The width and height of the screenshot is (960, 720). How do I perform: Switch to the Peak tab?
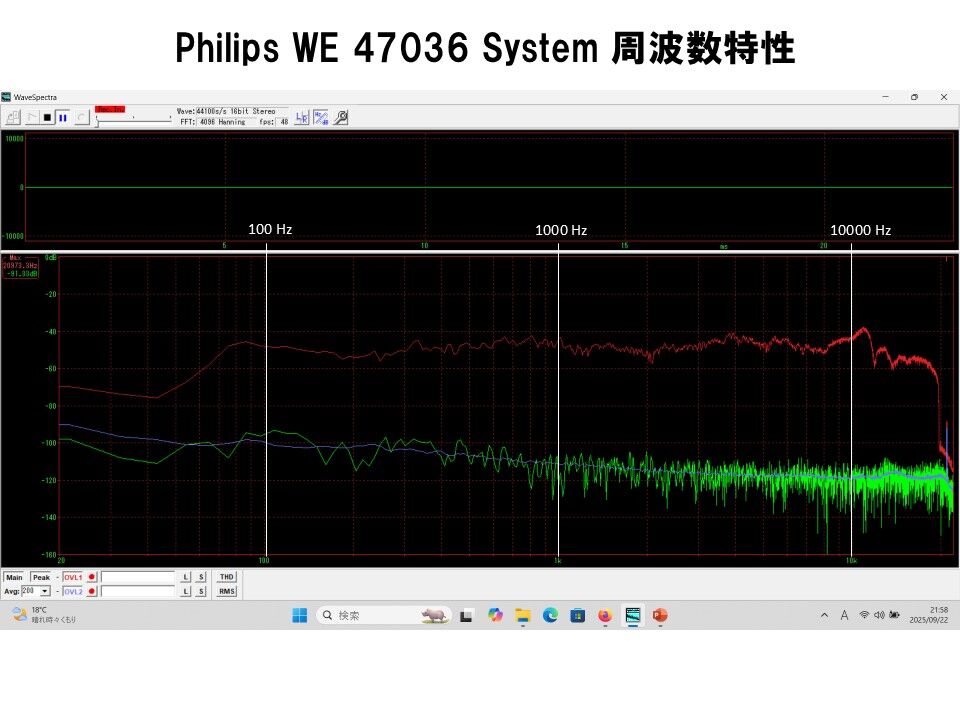[41, 577]
